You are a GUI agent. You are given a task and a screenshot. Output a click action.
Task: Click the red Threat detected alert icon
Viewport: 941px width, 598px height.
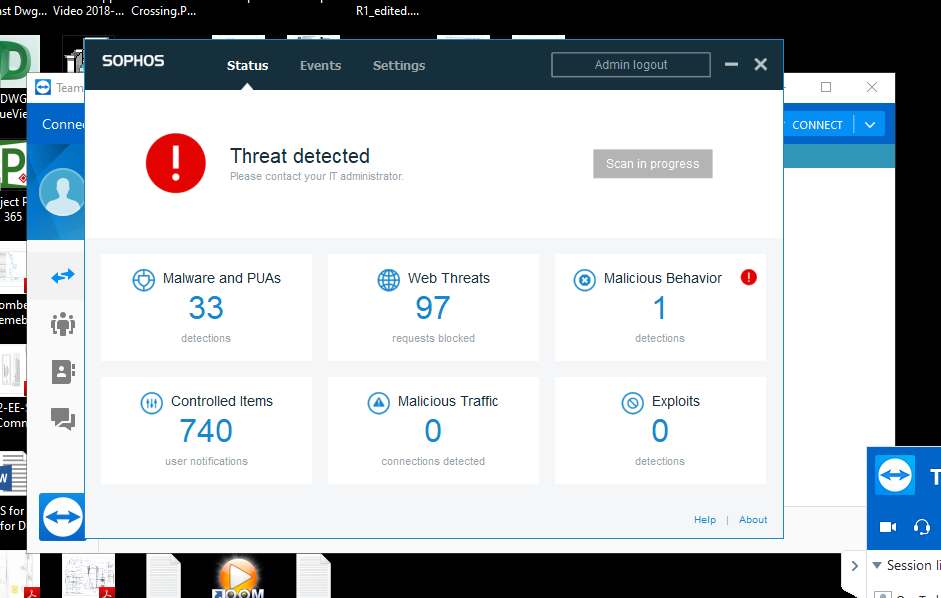tap(176, 163)
